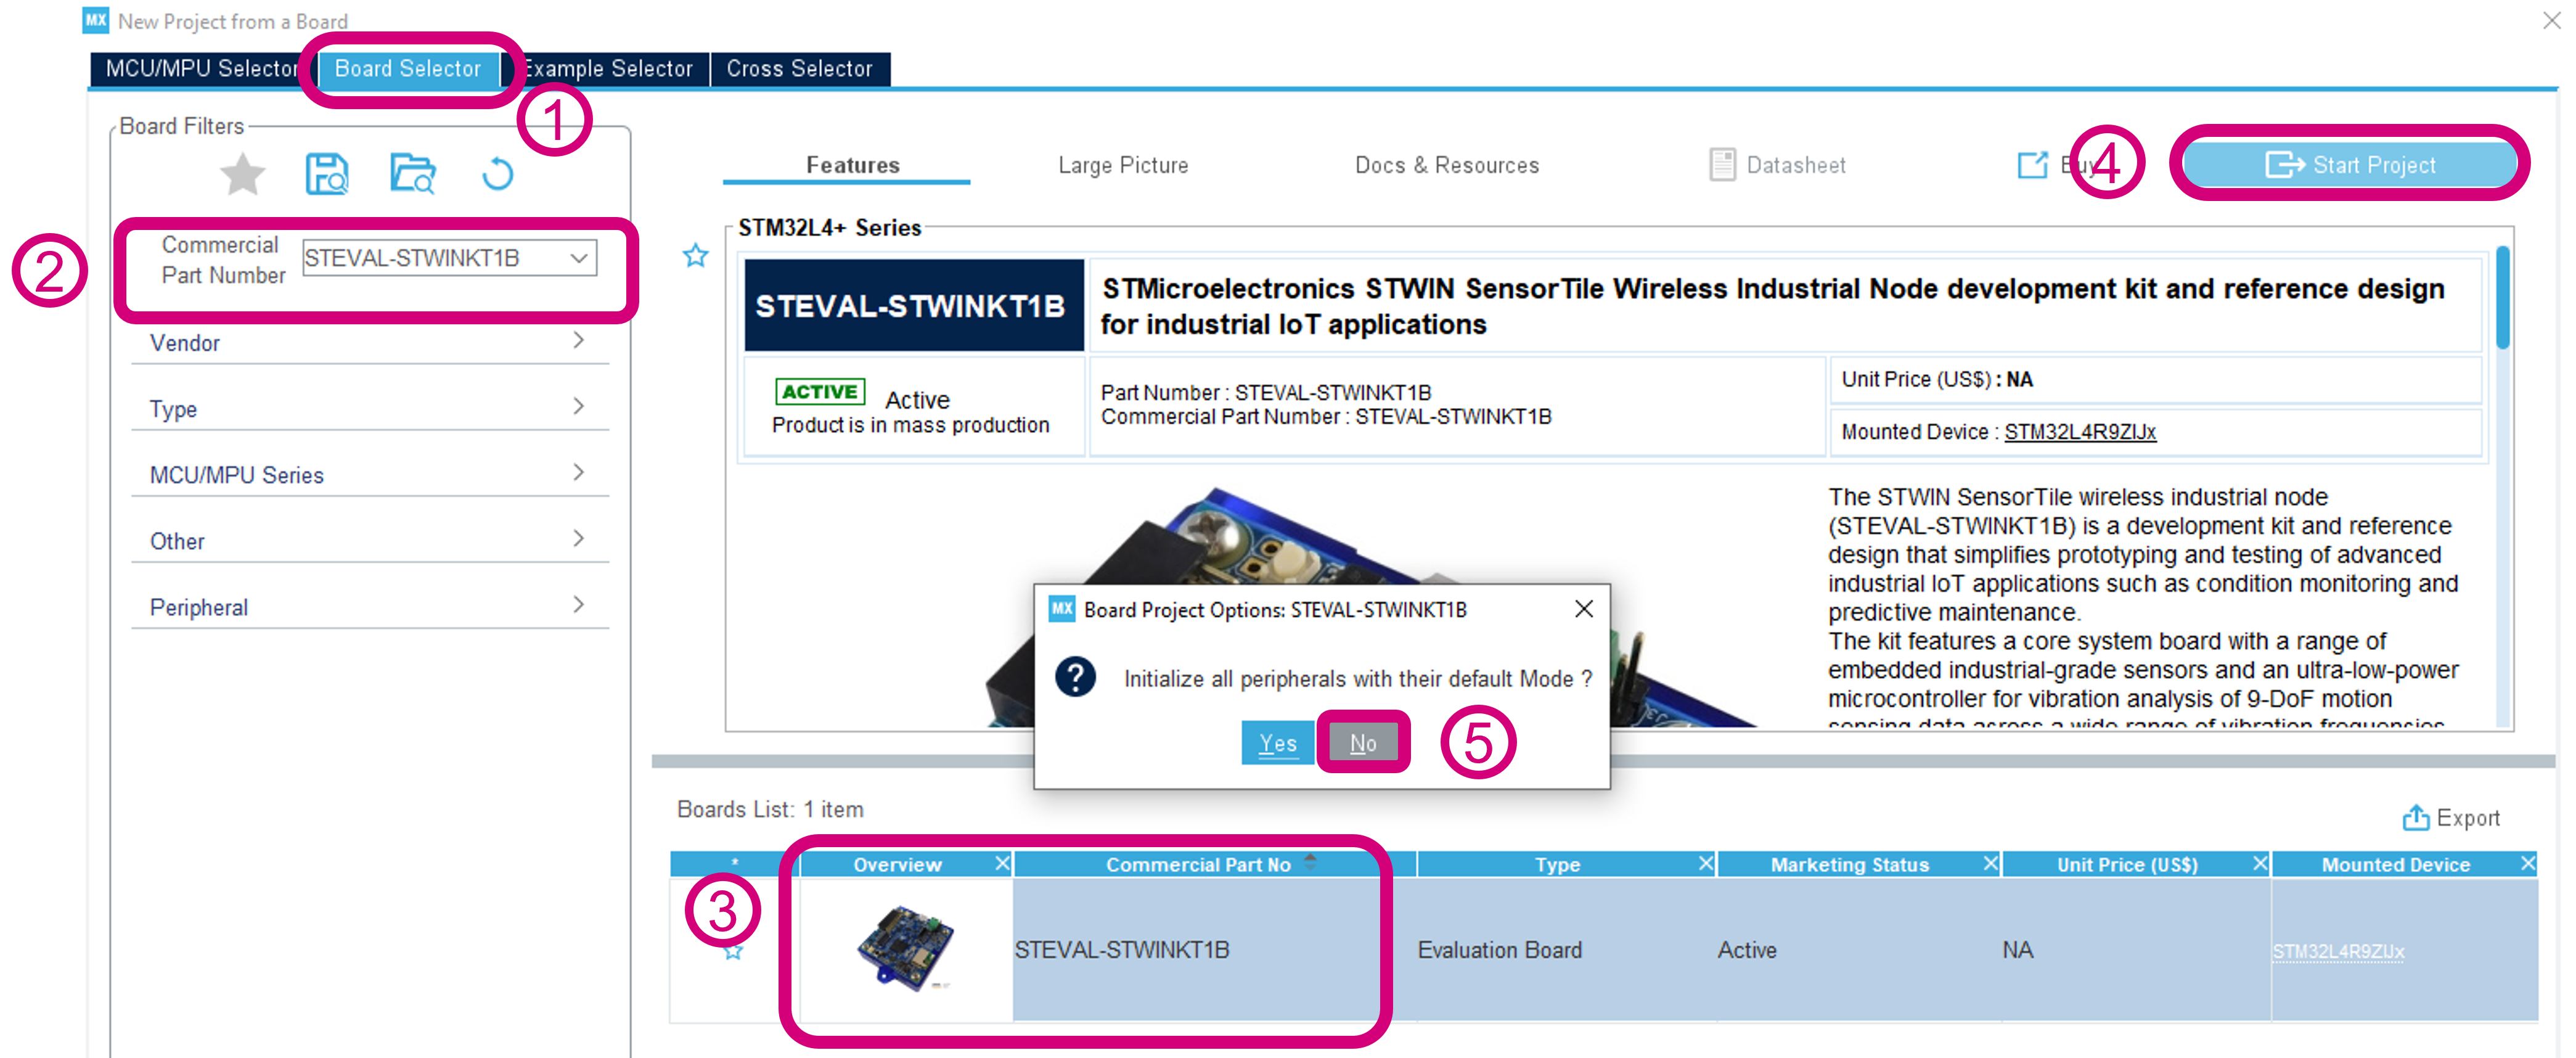This screenshot has width=2576, height=1058.
Task: Click the Buy external link icon
Action: pos(2033,165)
